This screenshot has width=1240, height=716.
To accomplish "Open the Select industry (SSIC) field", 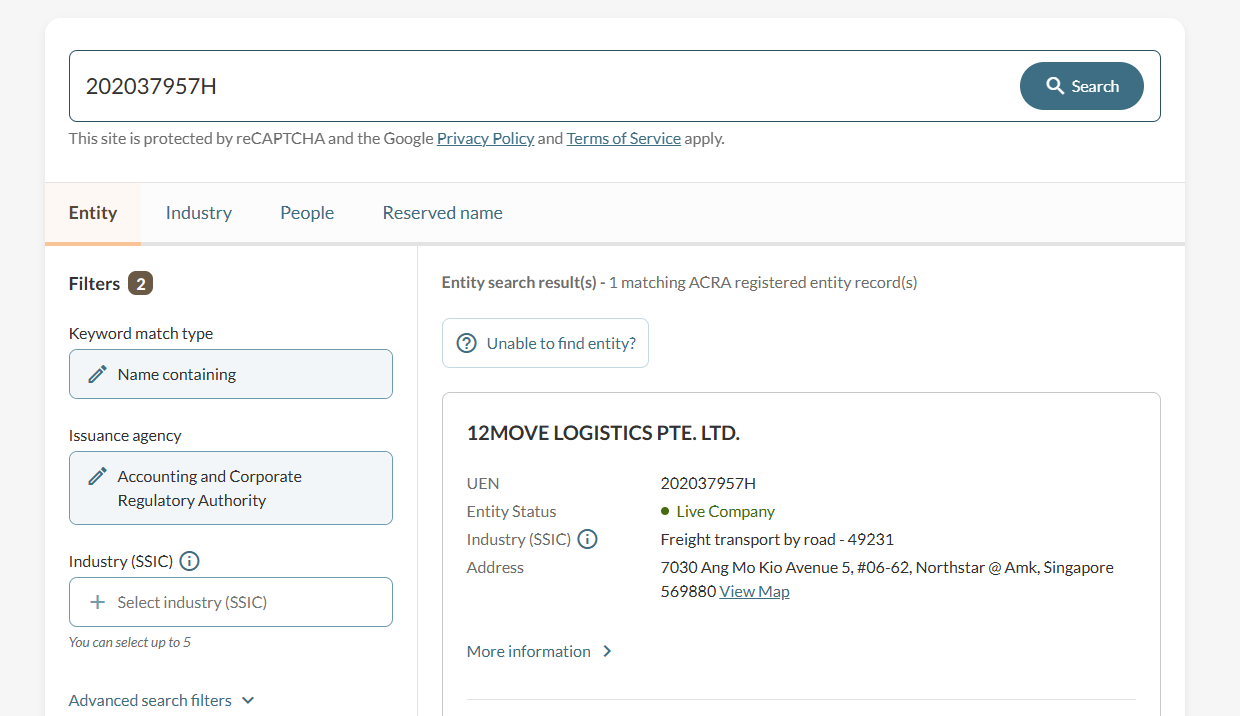I will click(x=231, y=602).
